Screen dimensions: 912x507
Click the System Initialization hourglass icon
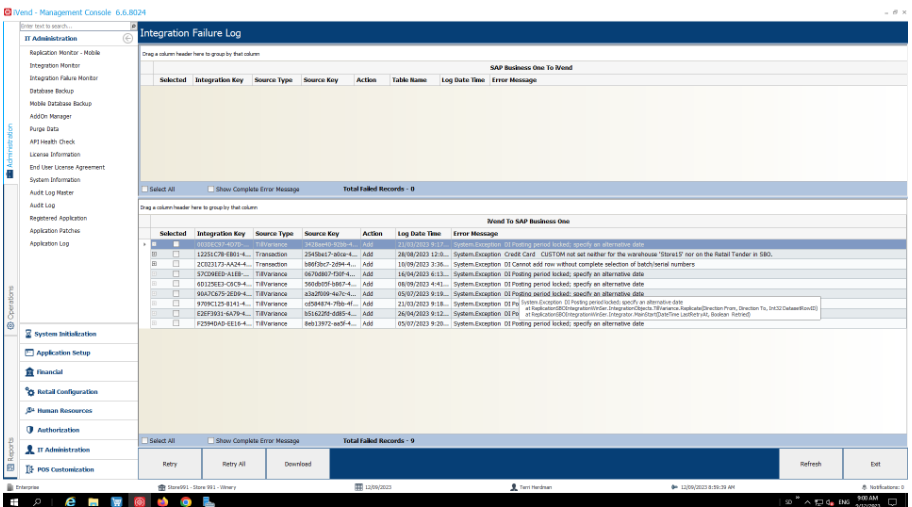tap(28, 334)
